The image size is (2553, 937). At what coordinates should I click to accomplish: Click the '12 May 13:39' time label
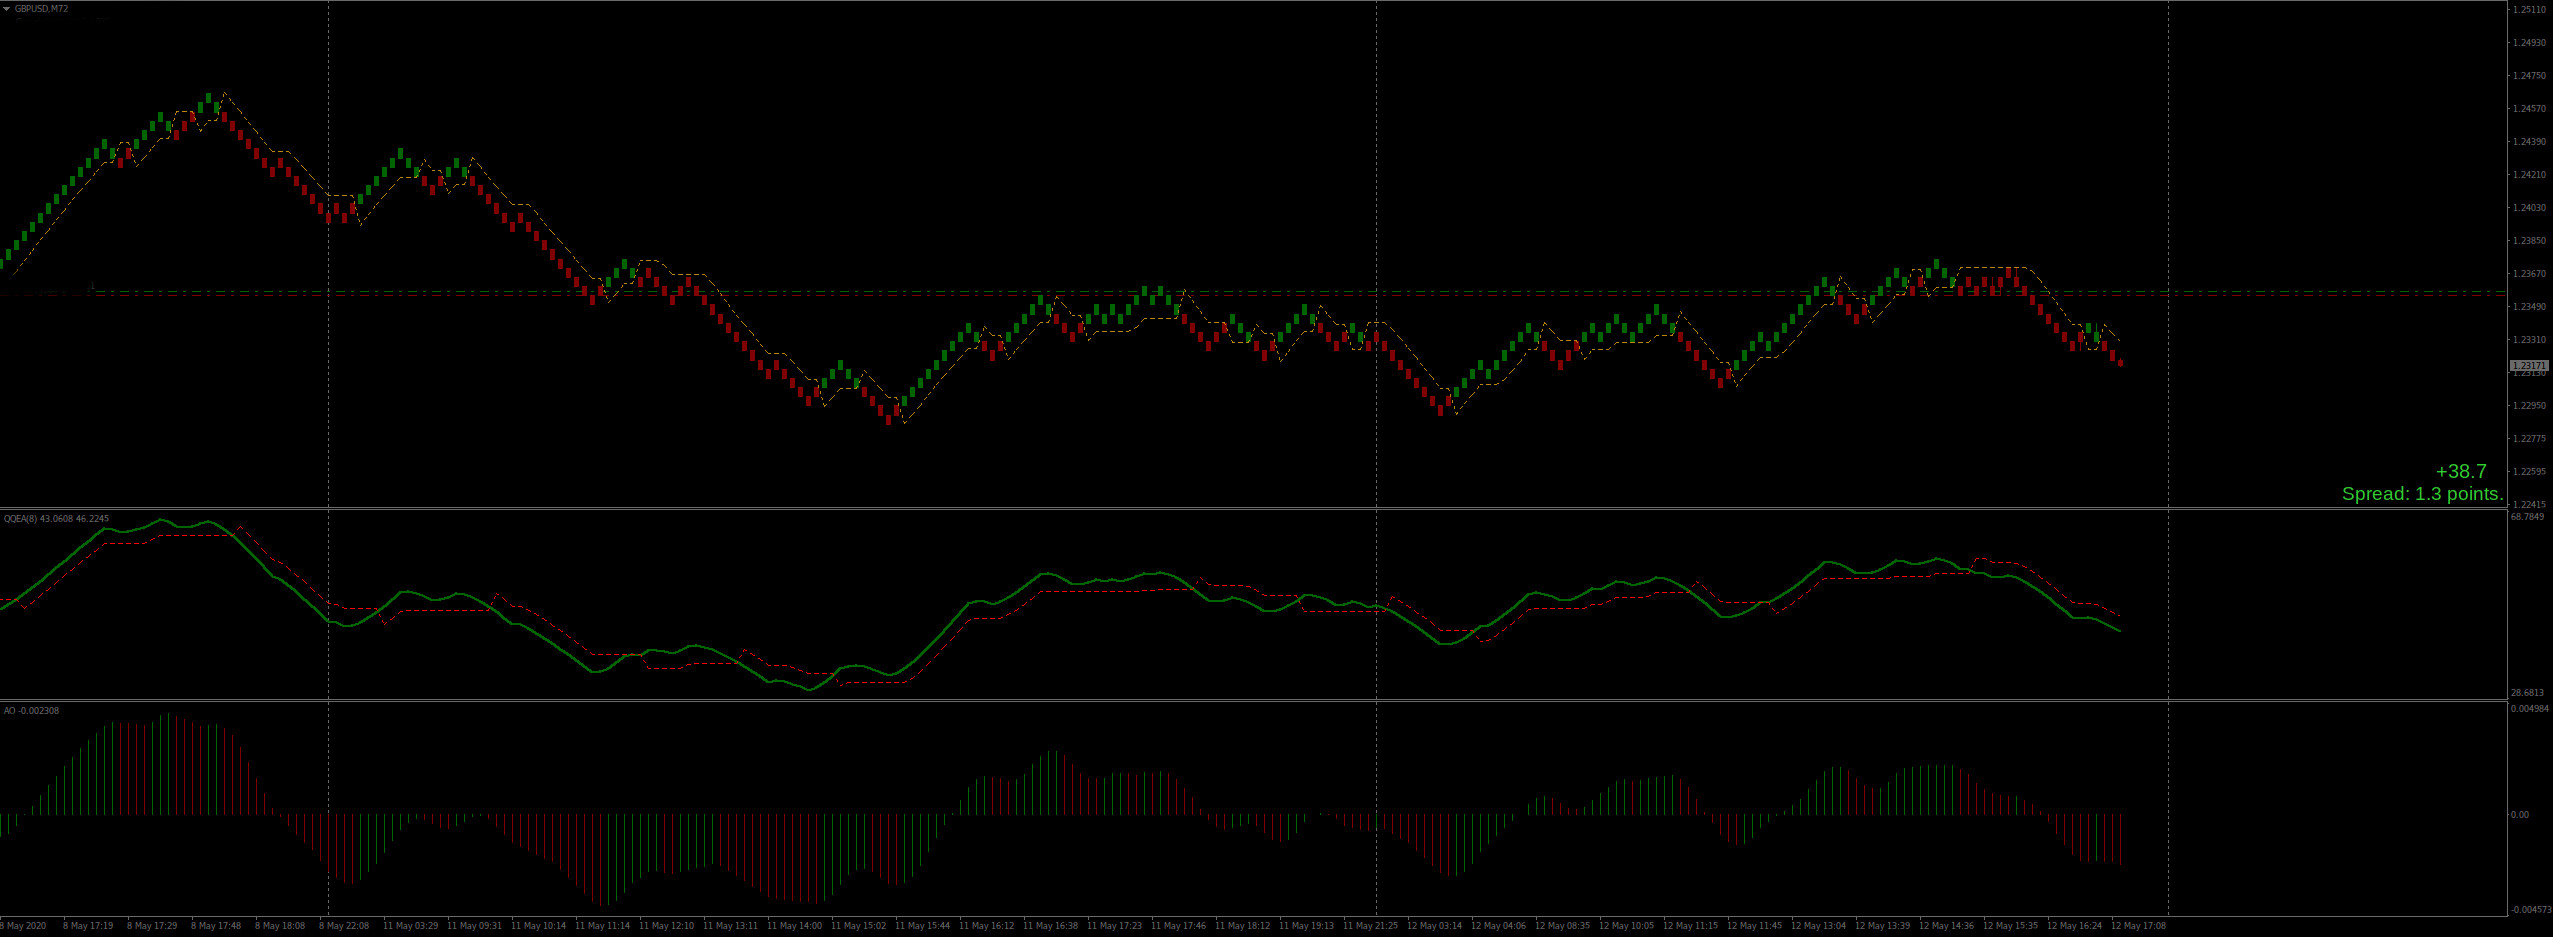[1882, 926]
